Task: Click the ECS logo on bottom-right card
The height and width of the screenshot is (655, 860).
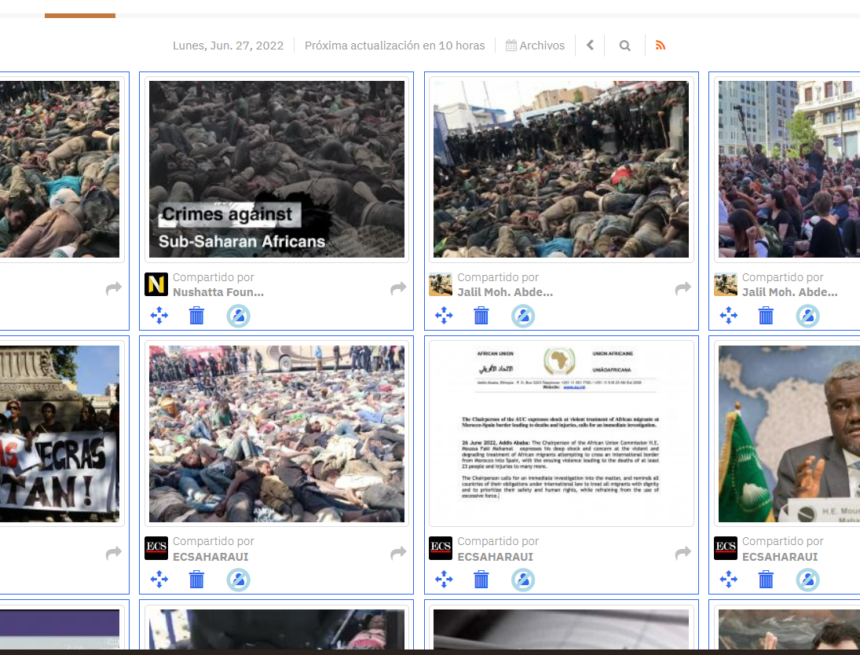Action: pyautogui.click(x=725, y=548)
